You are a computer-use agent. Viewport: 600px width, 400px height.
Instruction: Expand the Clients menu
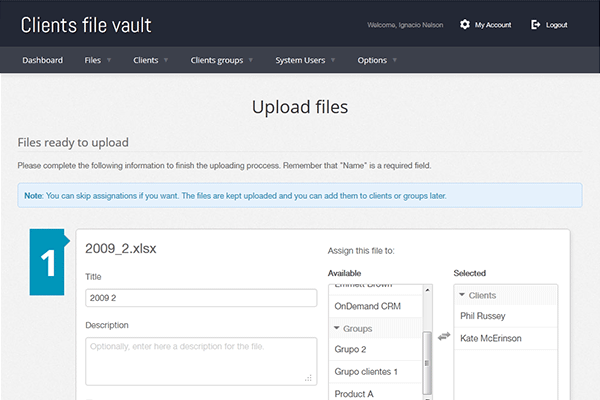(150, 60)
